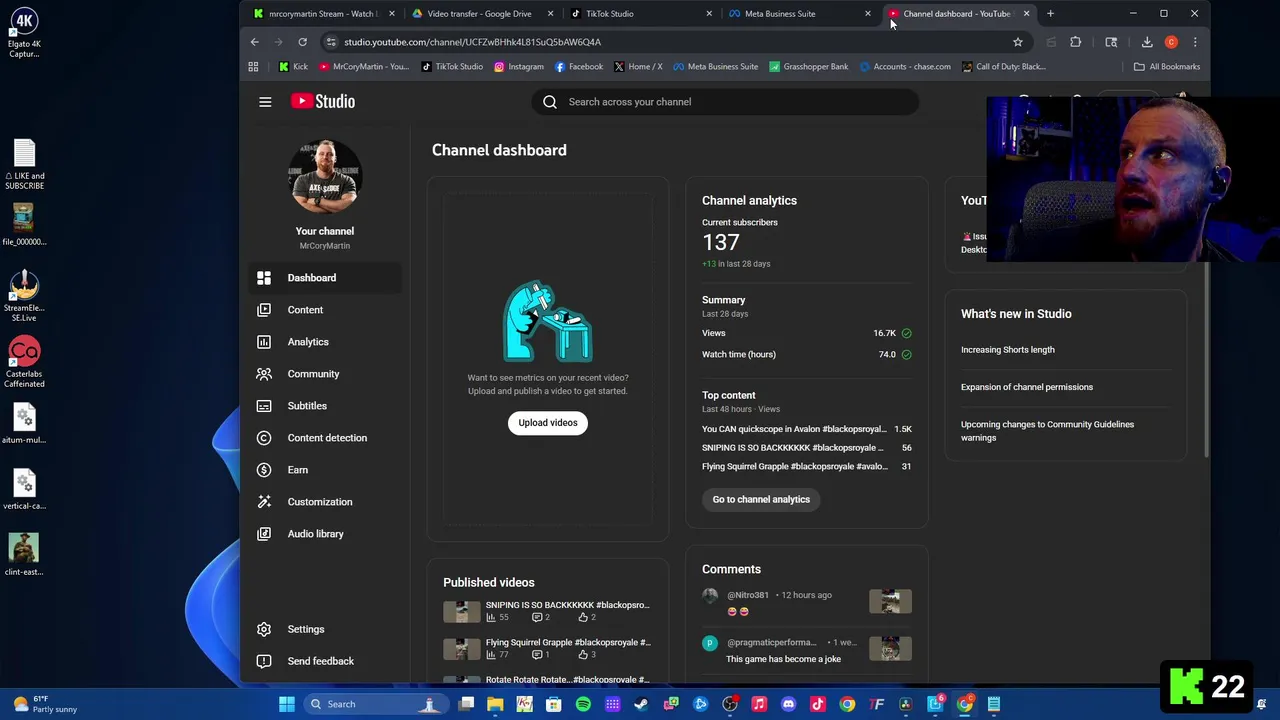Click the YouTube Studio logo
1280x720 pixels.
click(x=323, y=102)
